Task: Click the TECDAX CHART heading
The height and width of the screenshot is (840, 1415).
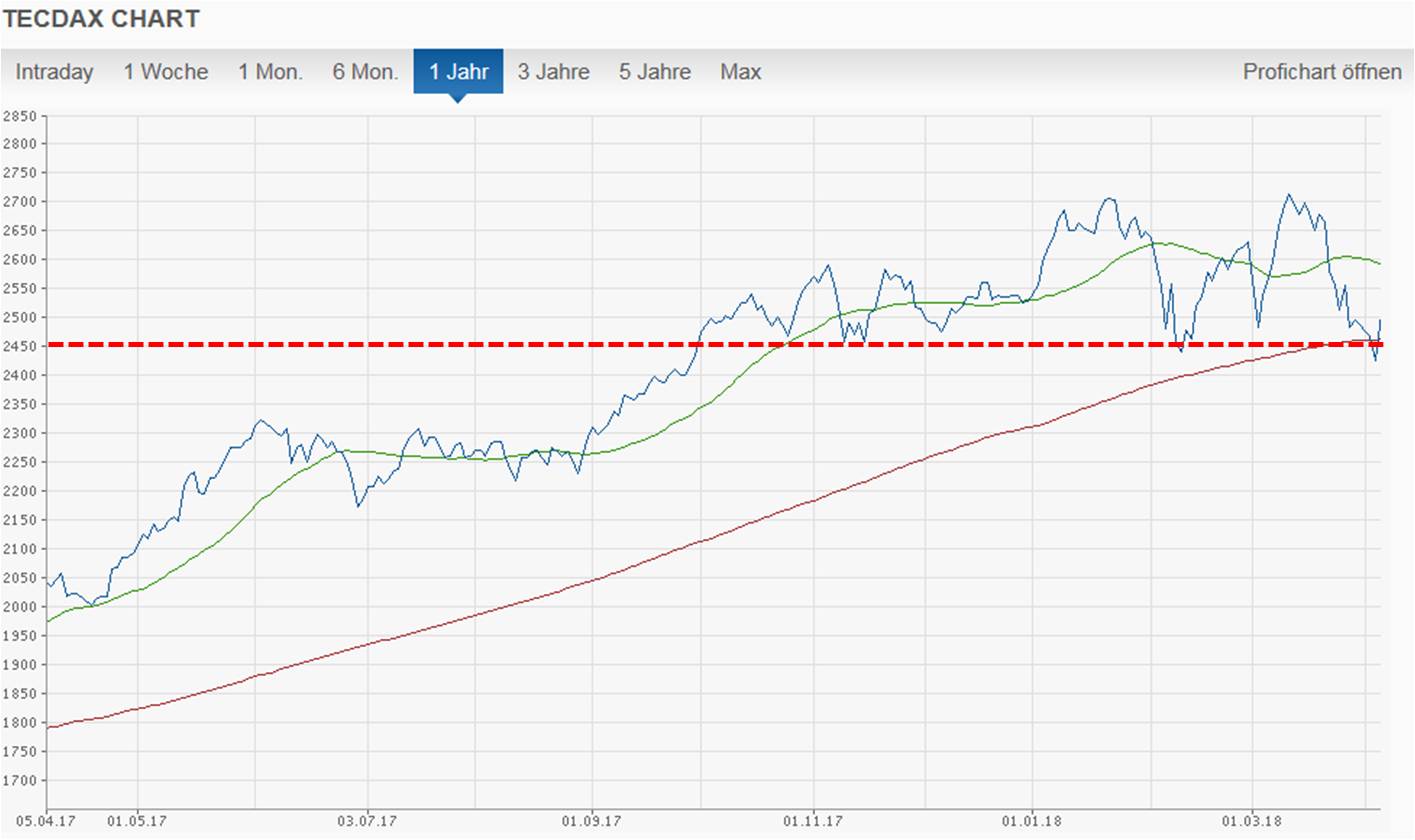Action: coord(102,19)
